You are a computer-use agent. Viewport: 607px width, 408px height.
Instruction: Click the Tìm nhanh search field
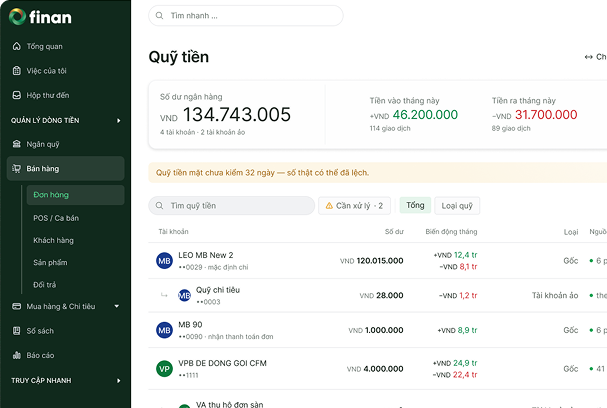[x=246, y=15]
